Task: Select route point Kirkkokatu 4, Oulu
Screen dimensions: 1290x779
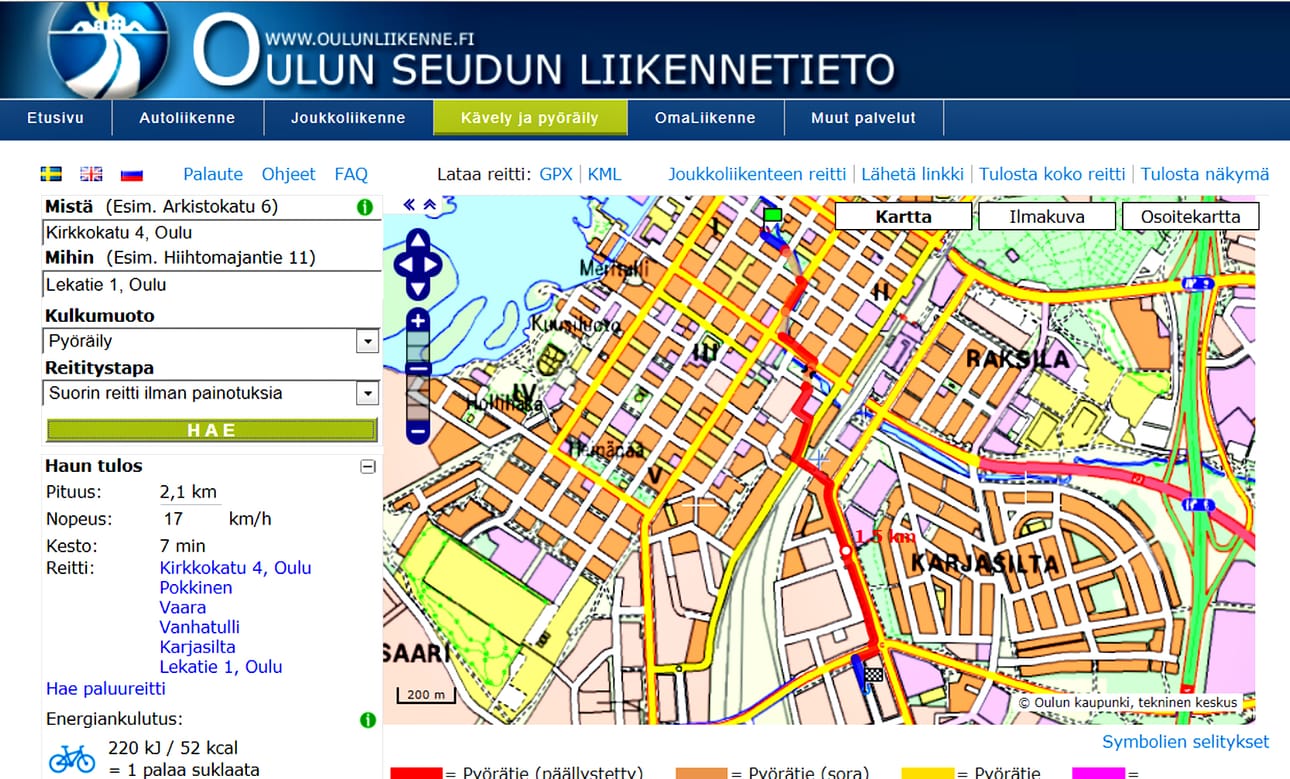Action: point(236,568)
